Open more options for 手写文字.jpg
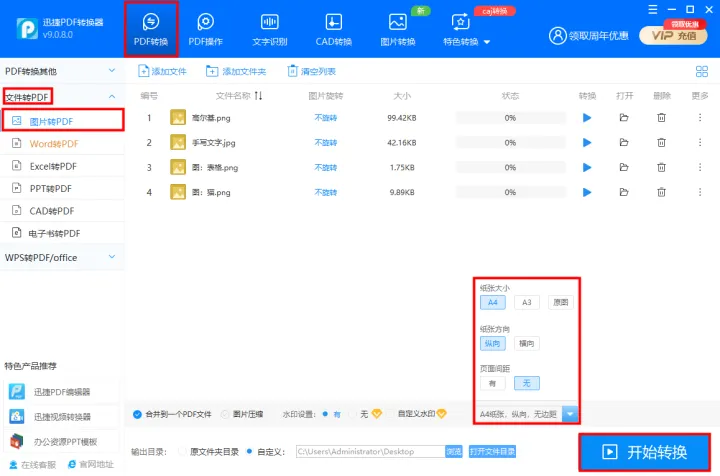The width and height of the screenshot is (720, 476). (x=700, y=142)
